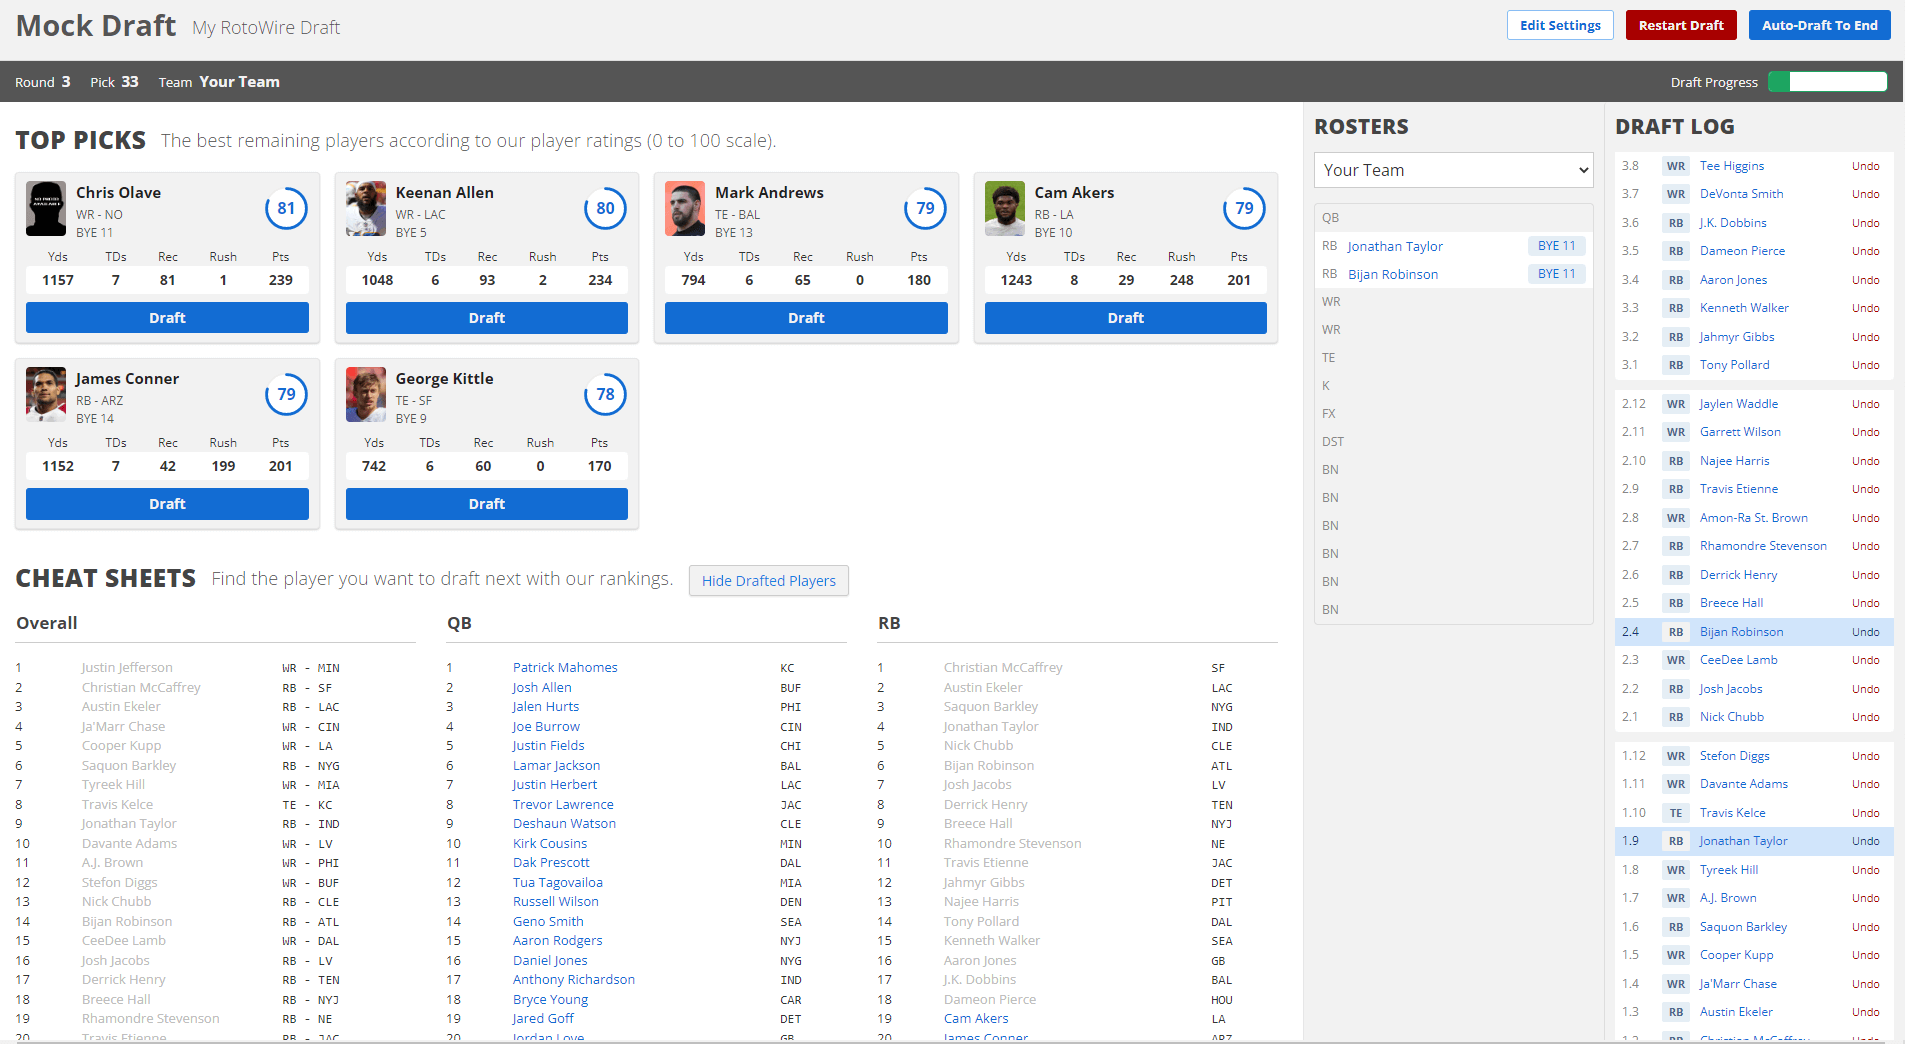This screenshot has height=1044, width=1905.
Task: Click Restart Draft
Action: click(1681, 24)
